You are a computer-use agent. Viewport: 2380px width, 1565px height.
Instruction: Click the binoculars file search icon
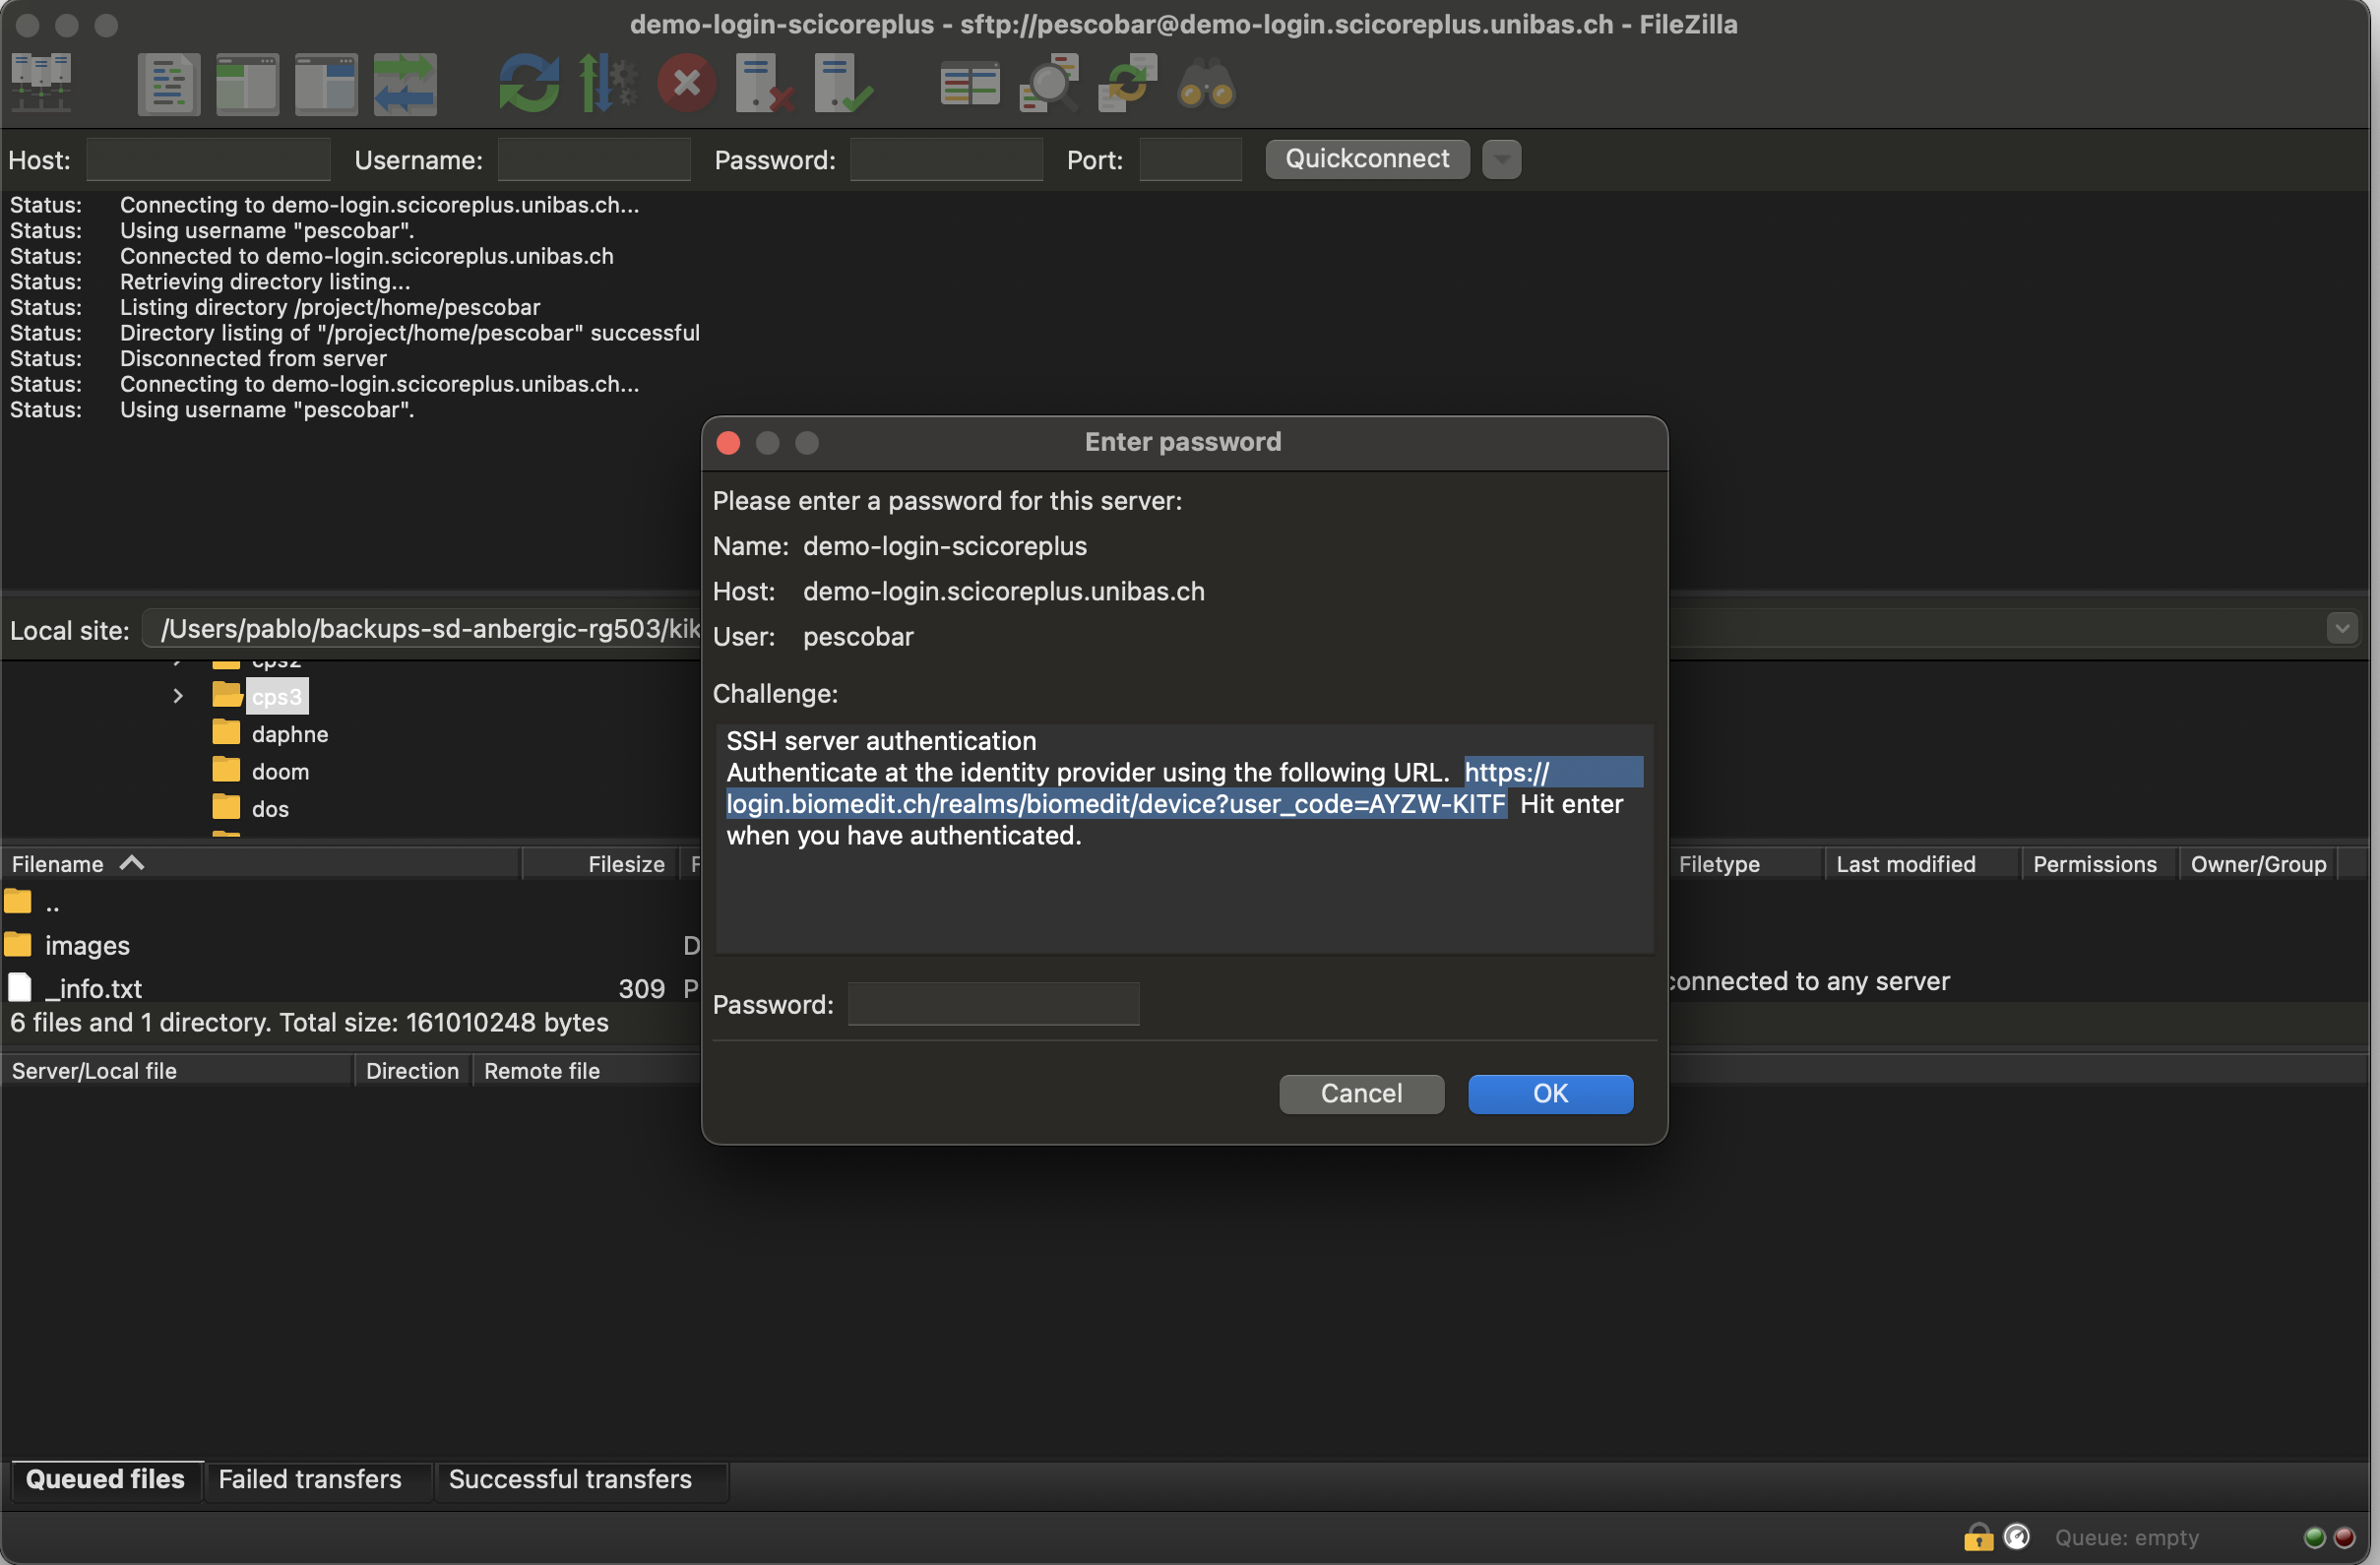click(1206, 84)
